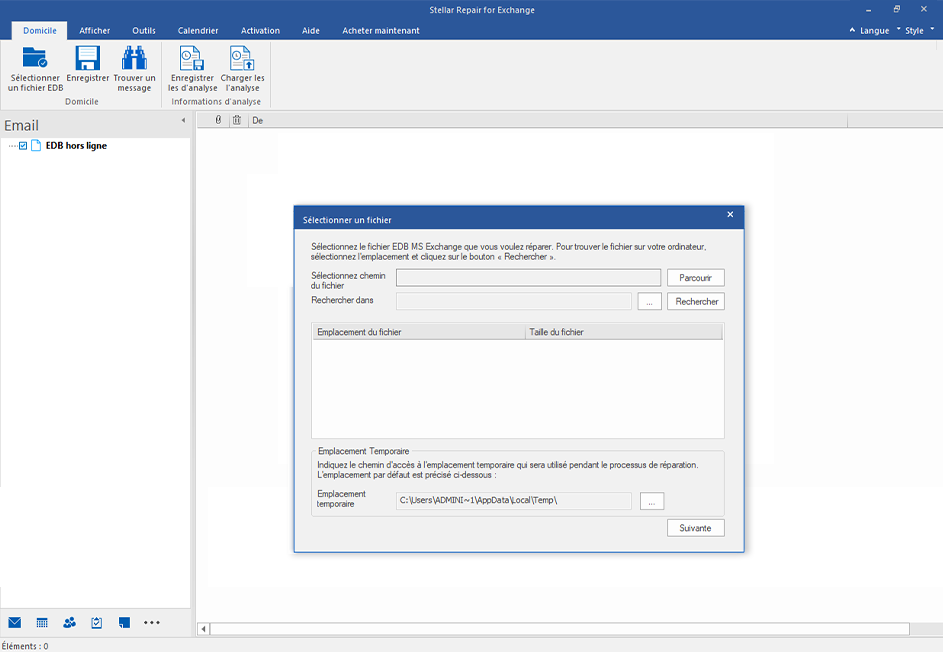The image size is (943, 652).
Task: Switch to Mail view in bottom bar
Action: pos(14,623)
